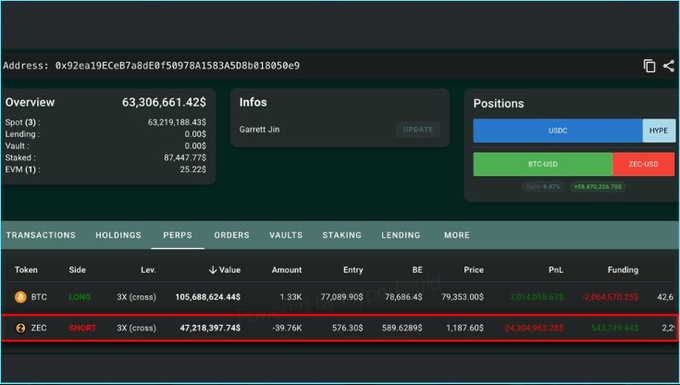Image resolution: width=680 pixels, height=385 pixels.
Task: Open the STAKING tab
Action: click(x=342, y=235)
